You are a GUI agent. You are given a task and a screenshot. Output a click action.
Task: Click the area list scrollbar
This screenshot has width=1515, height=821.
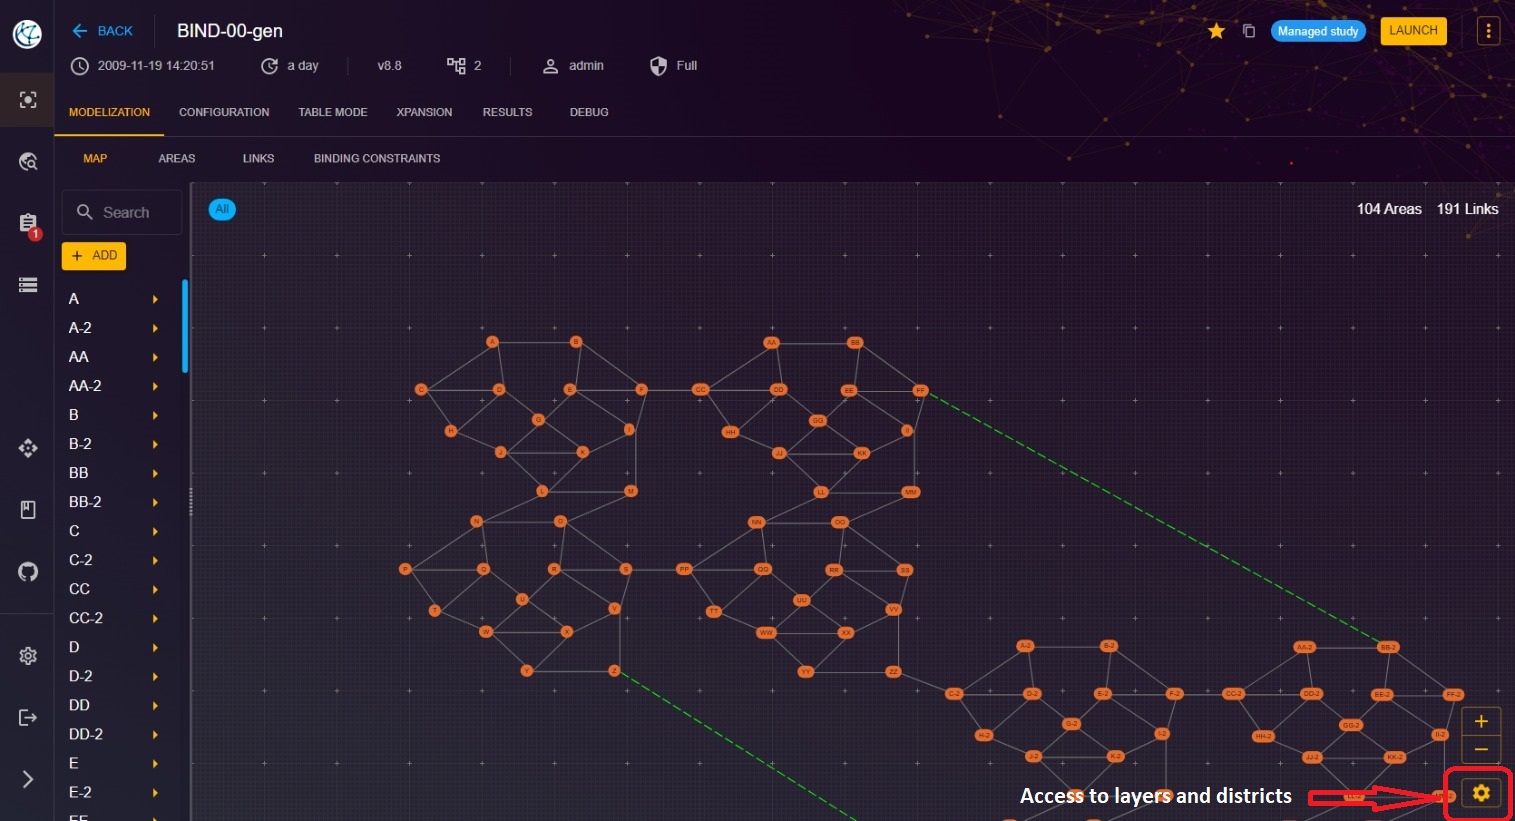pos(185,326)
